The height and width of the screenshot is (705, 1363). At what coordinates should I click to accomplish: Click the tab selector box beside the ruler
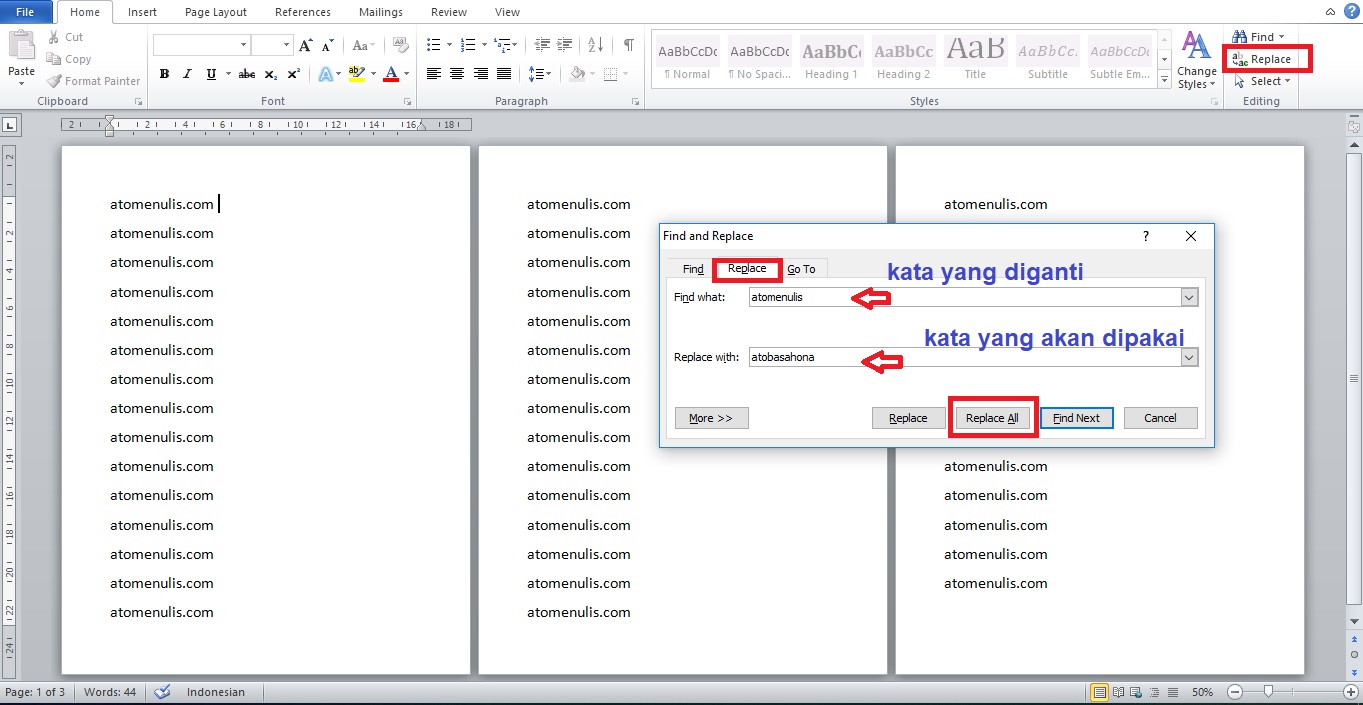point(10,125)
